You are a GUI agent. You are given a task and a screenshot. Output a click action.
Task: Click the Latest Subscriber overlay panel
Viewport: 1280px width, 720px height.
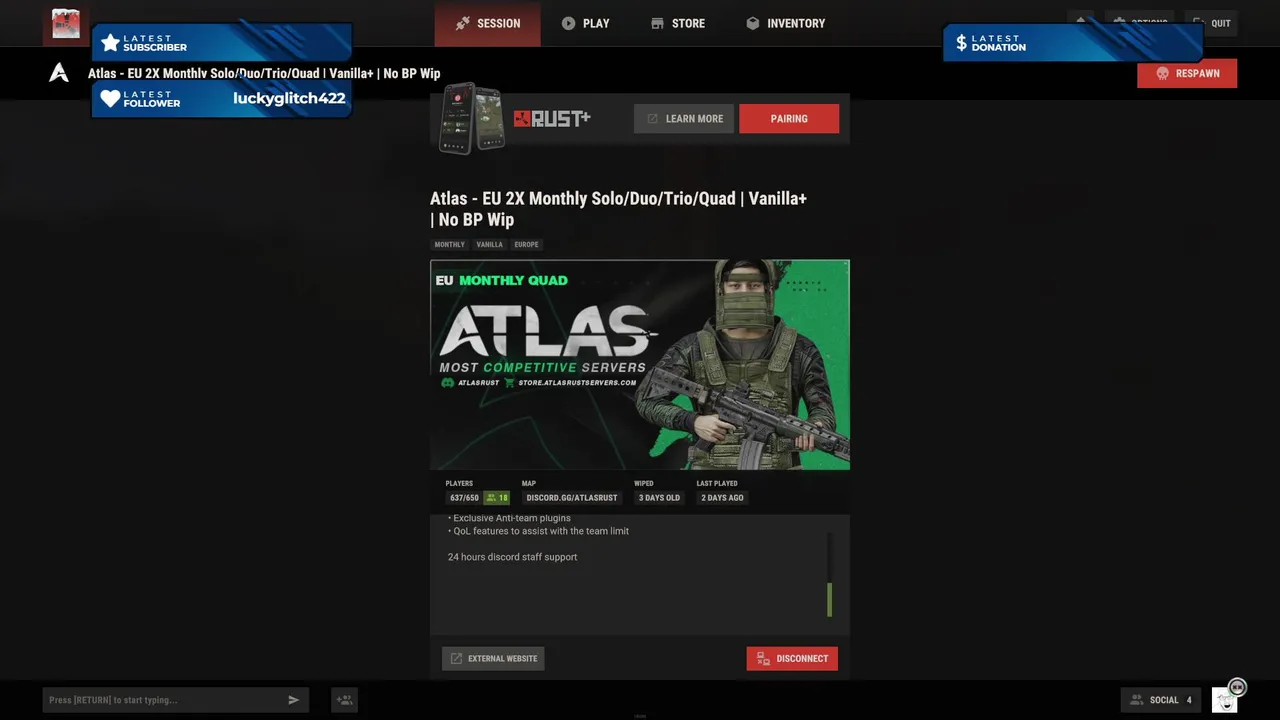(x=221, y=43)
